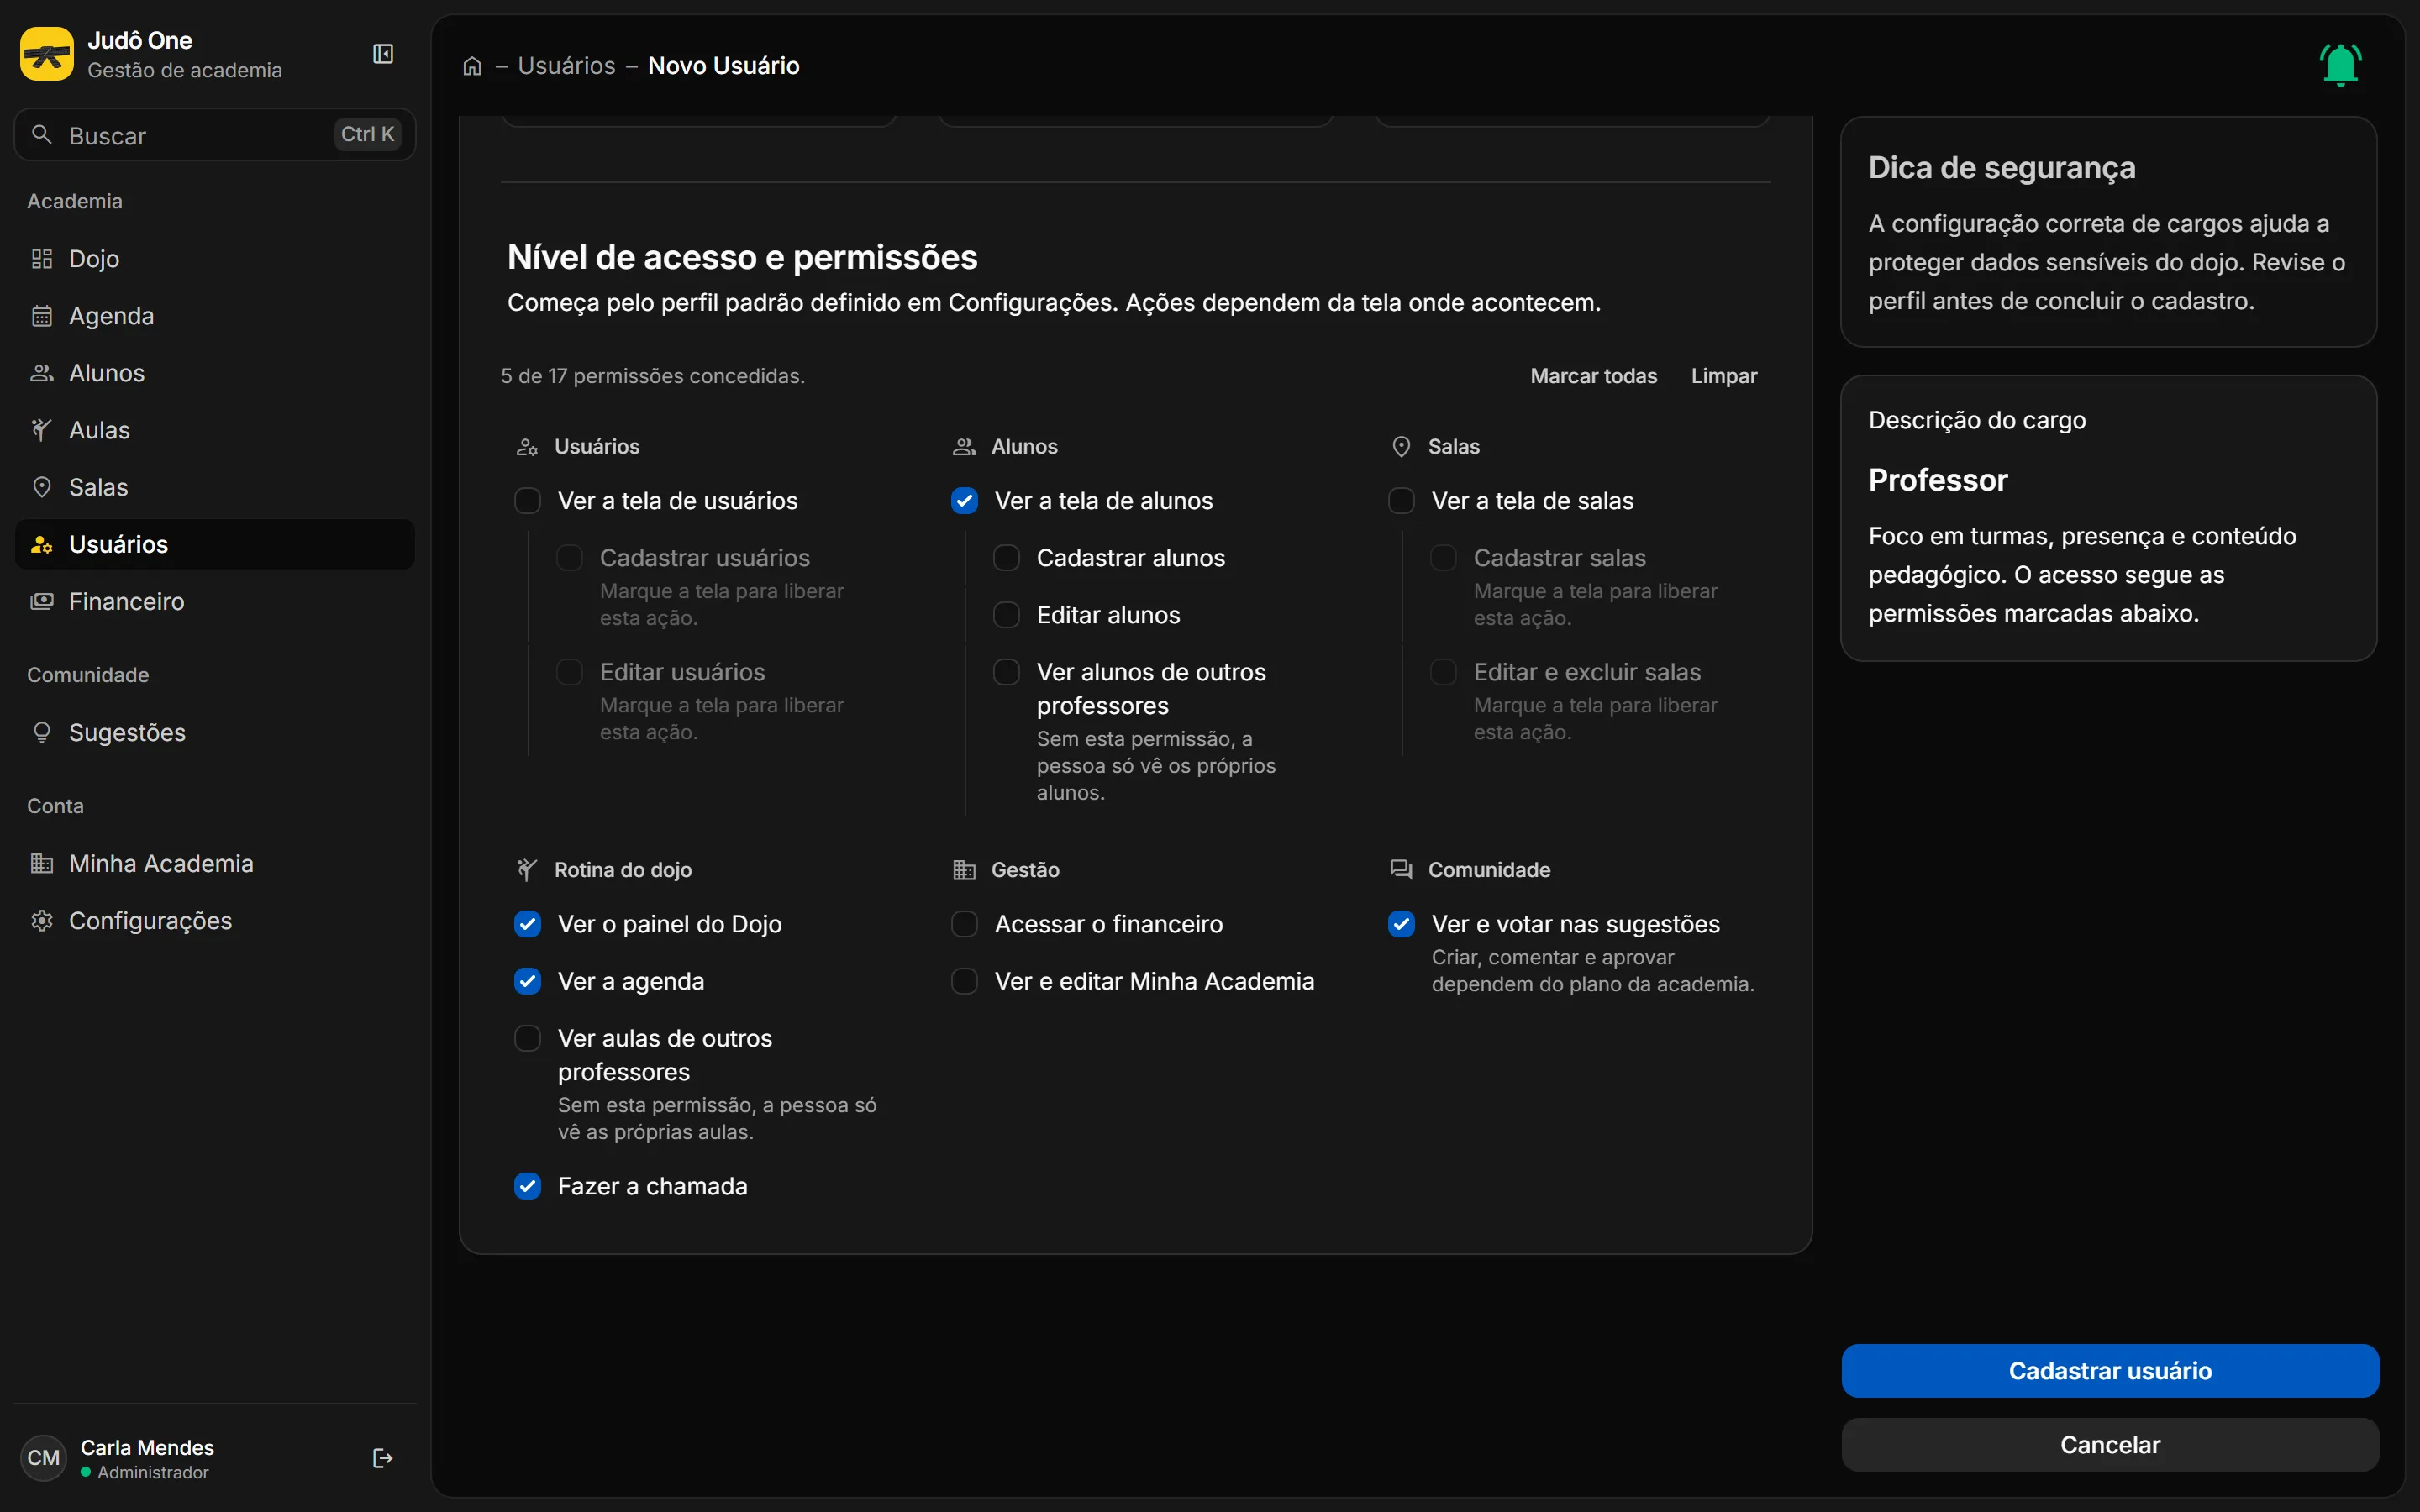Image resolution: width=2420 pixels, height=1512 pixels.
Task: Click the Financeiro money icon in sidebar
Action: pos(42,601)
